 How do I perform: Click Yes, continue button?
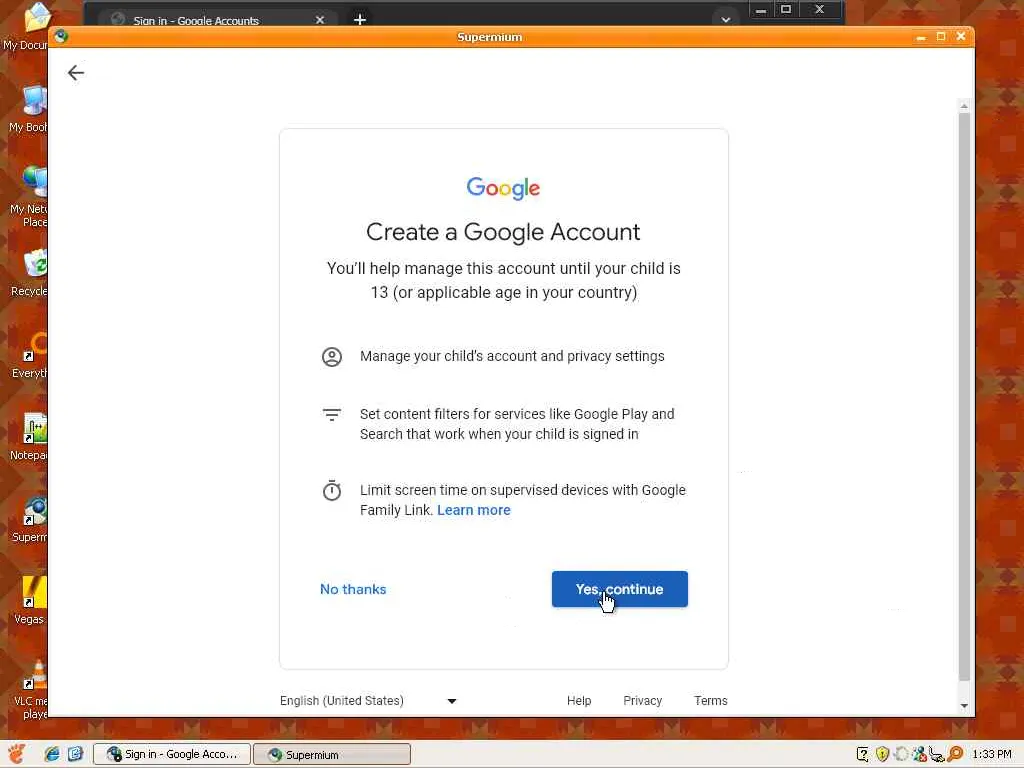click(x=619, y=589)
